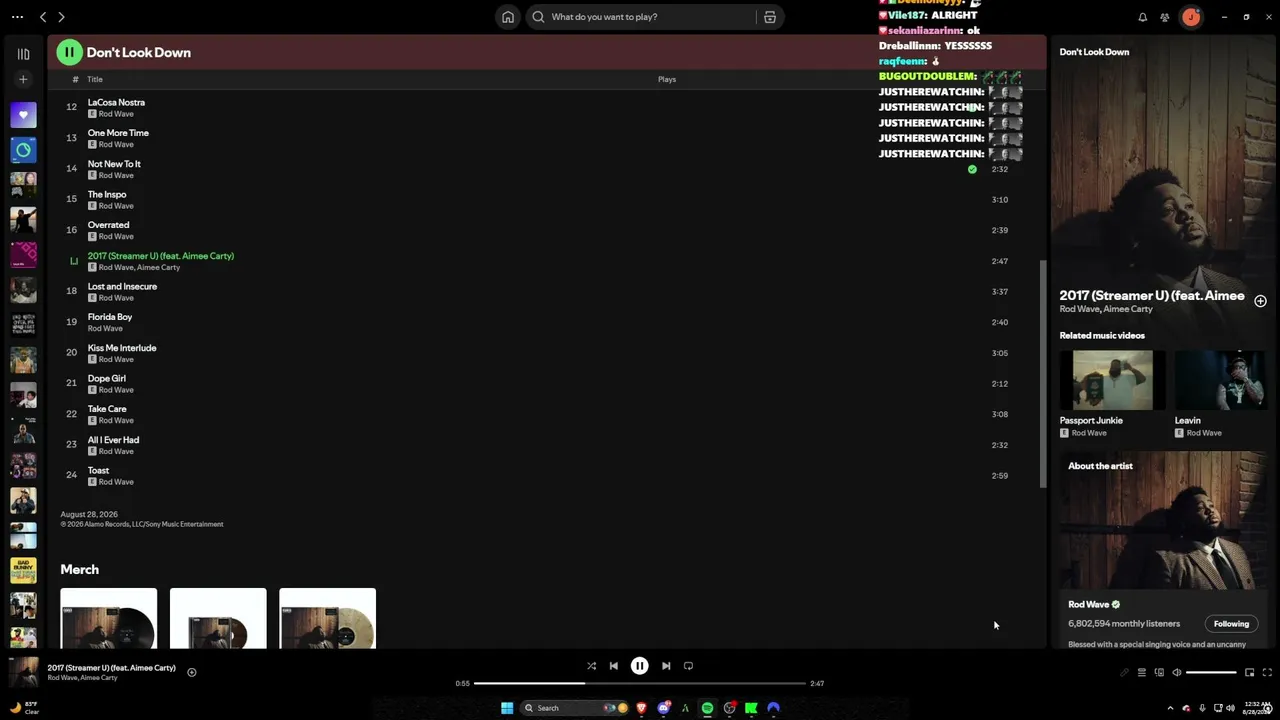1280x720 pixels.
Task: Select track 'The Inspo'
Action: 107,195
